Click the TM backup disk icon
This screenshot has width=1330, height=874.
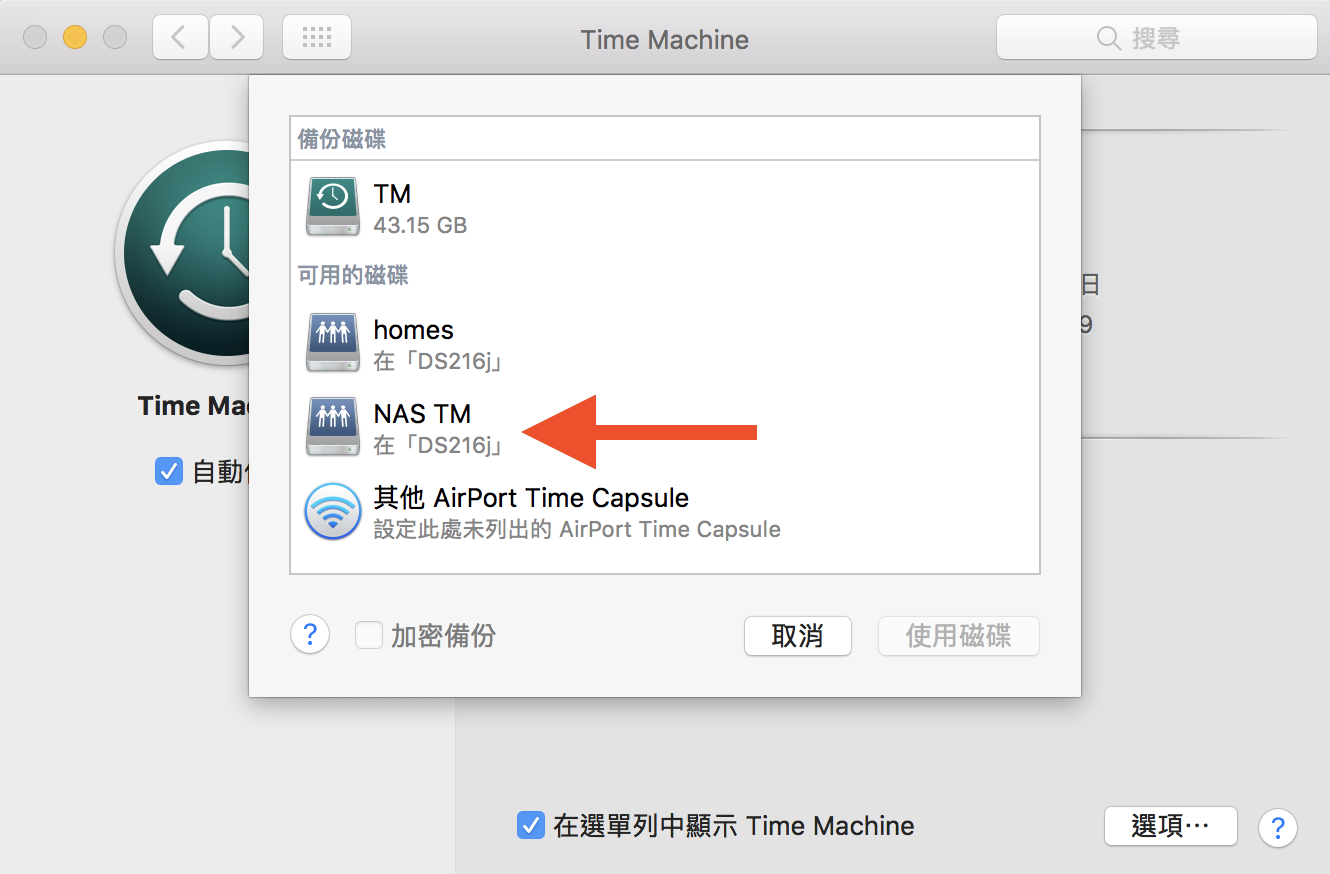[x=333, y=206]
